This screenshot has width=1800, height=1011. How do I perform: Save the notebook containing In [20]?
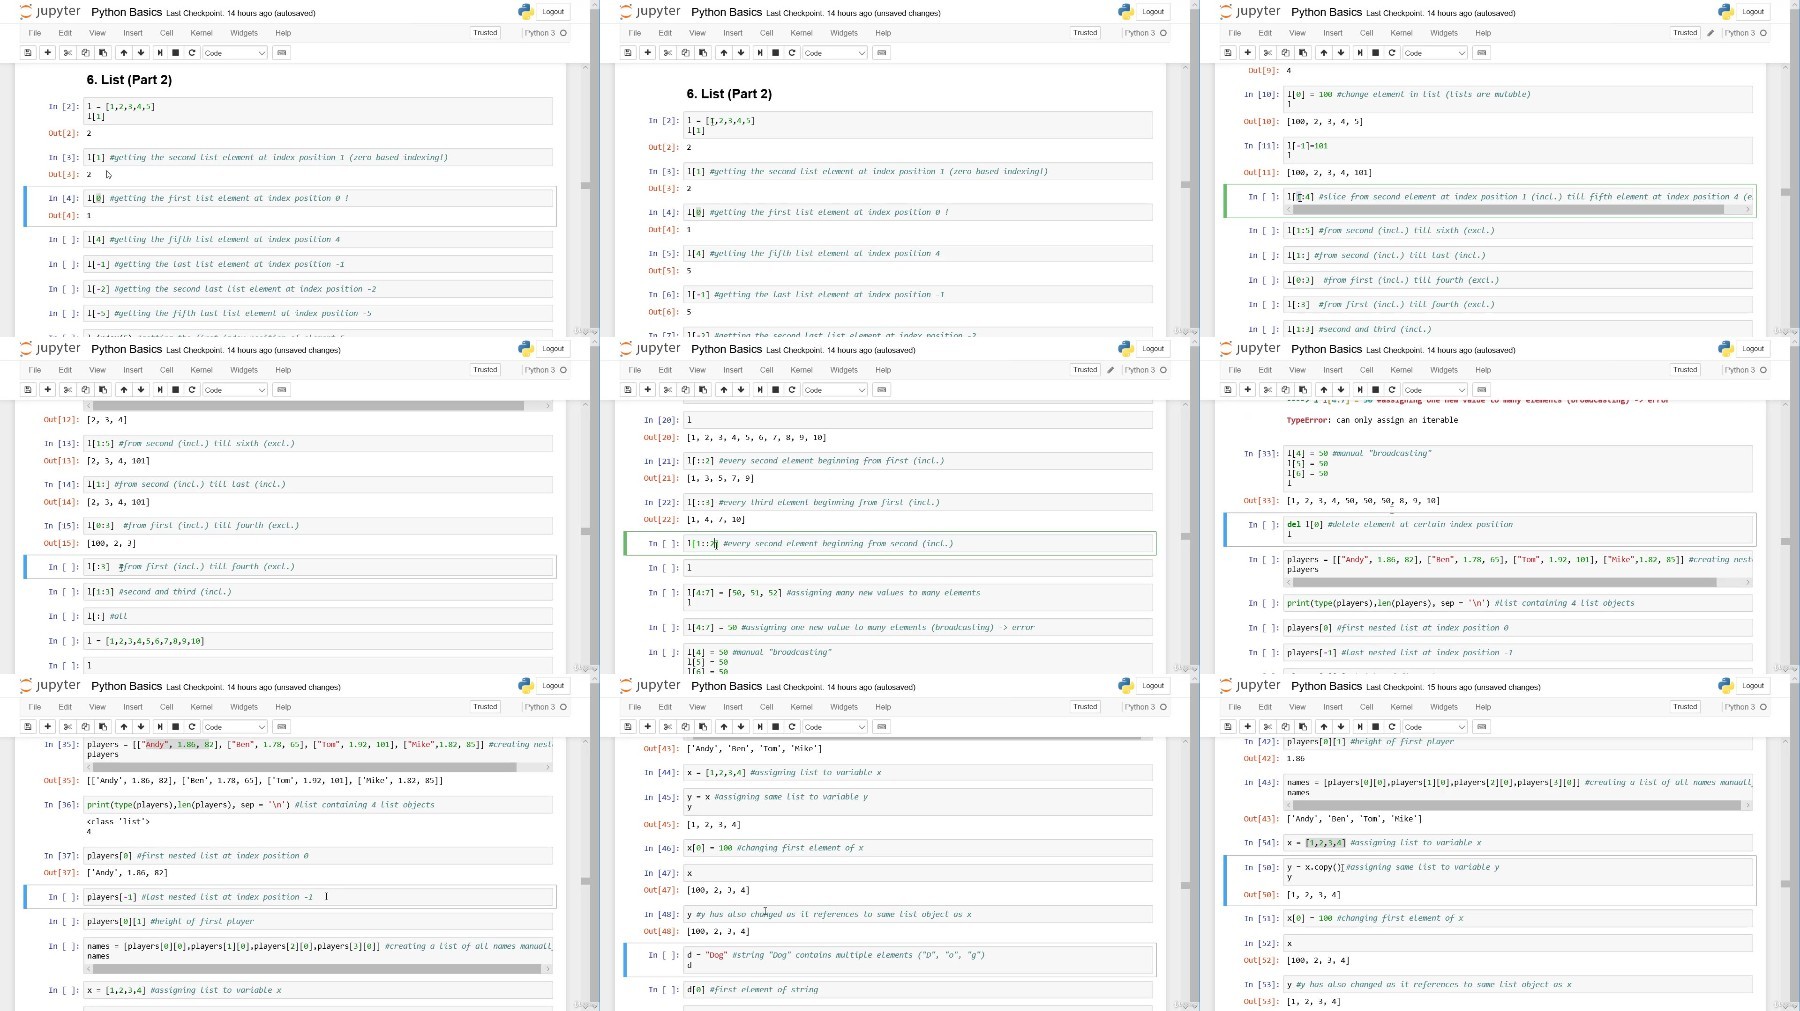click(x=628, y=389)
